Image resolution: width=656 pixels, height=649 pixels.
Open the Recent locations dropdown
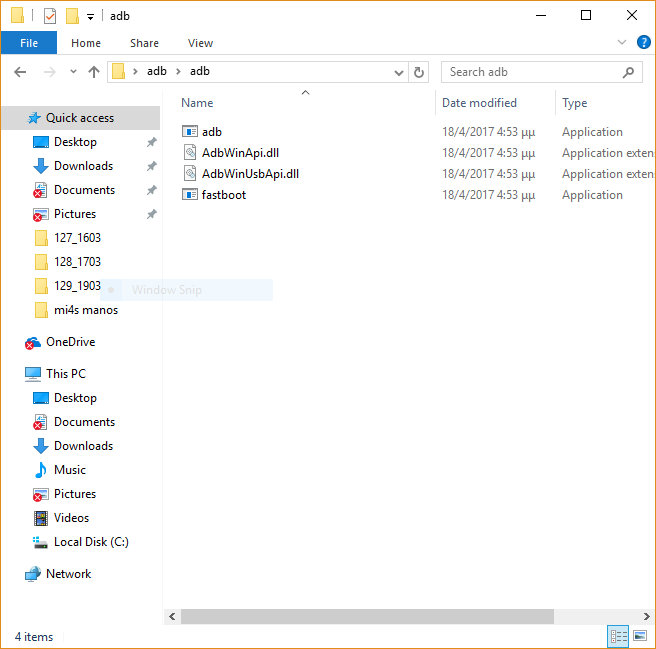tap(73, 72)
